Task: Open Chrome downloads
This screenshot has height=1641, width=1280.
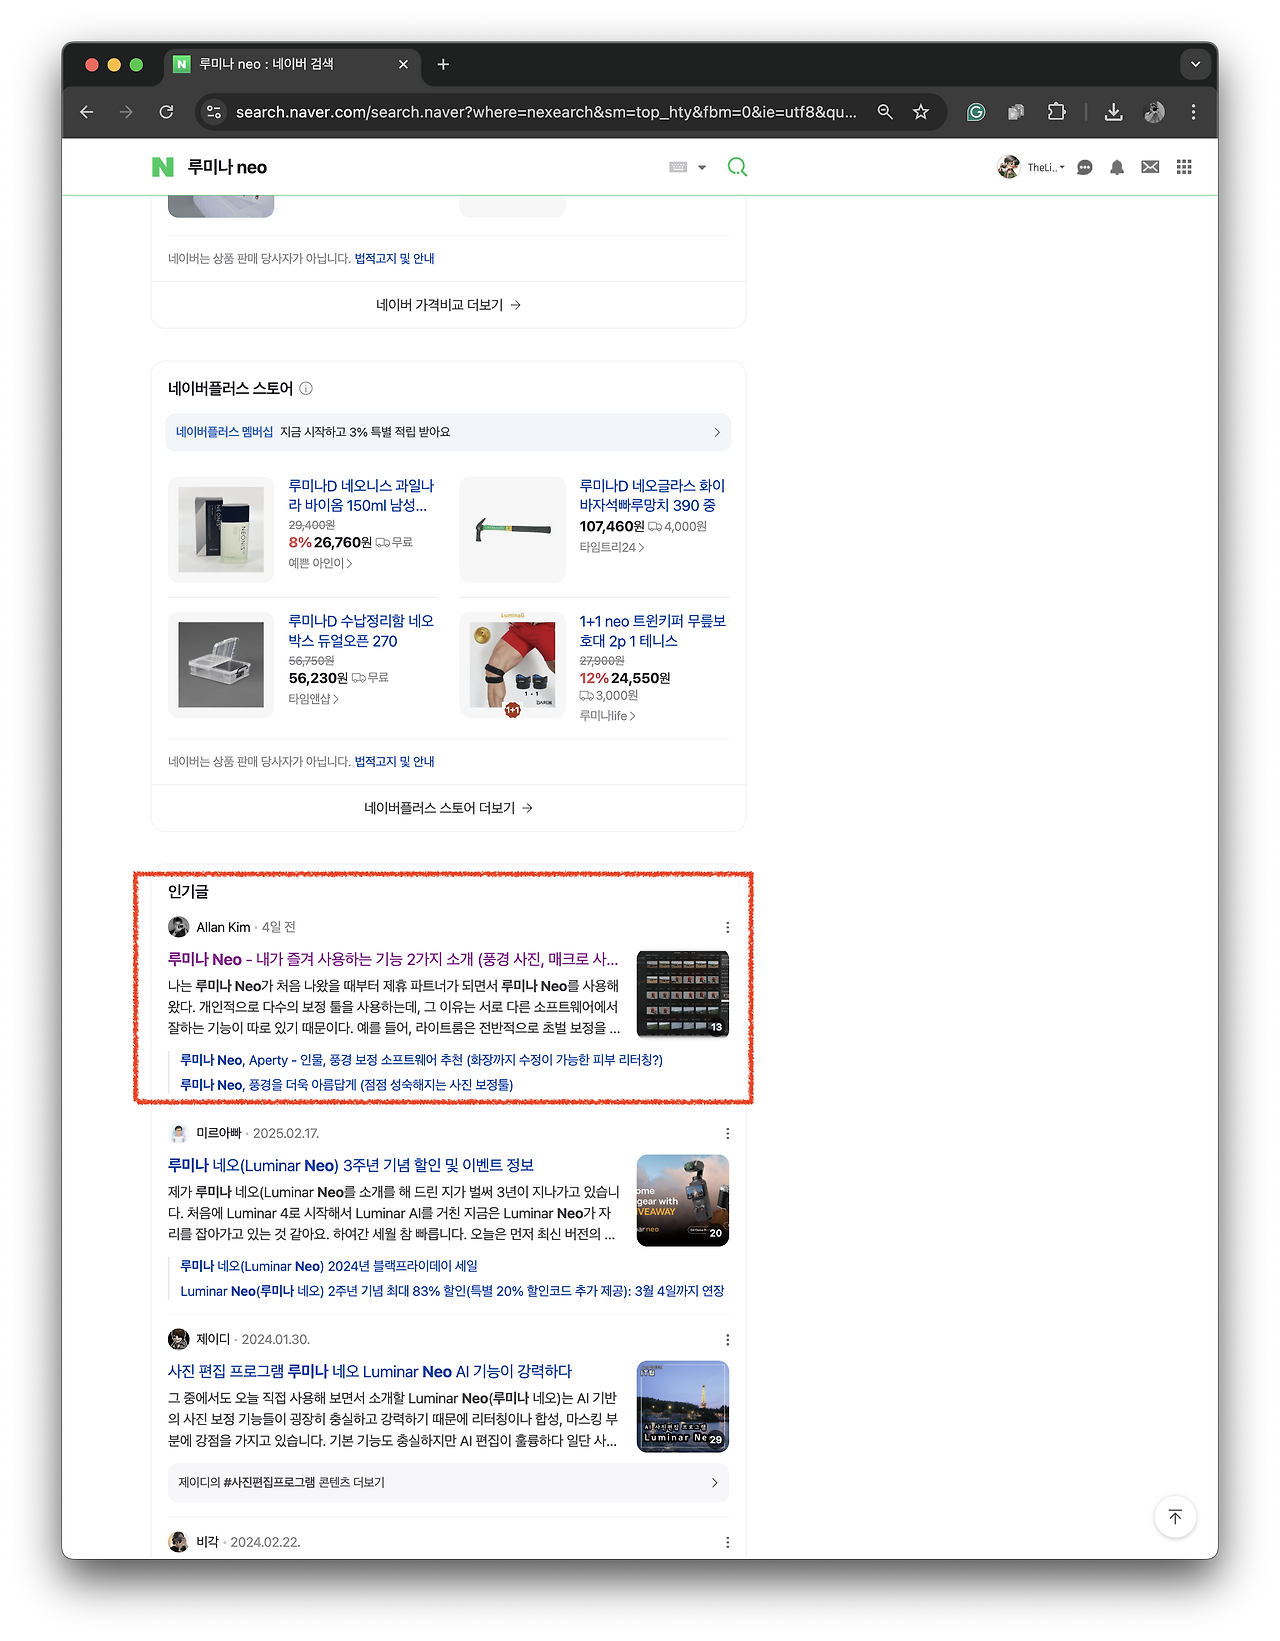Action: pos(1113,112)
